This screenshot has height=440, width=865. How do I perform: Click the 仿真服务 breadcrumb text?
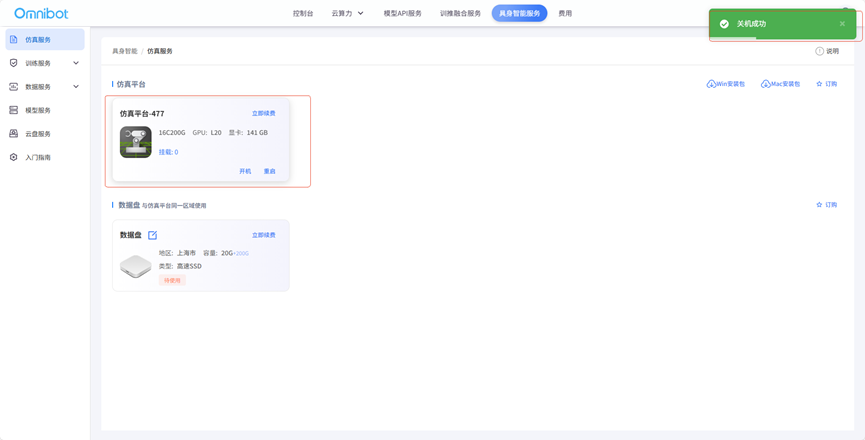tap(160, 51)
